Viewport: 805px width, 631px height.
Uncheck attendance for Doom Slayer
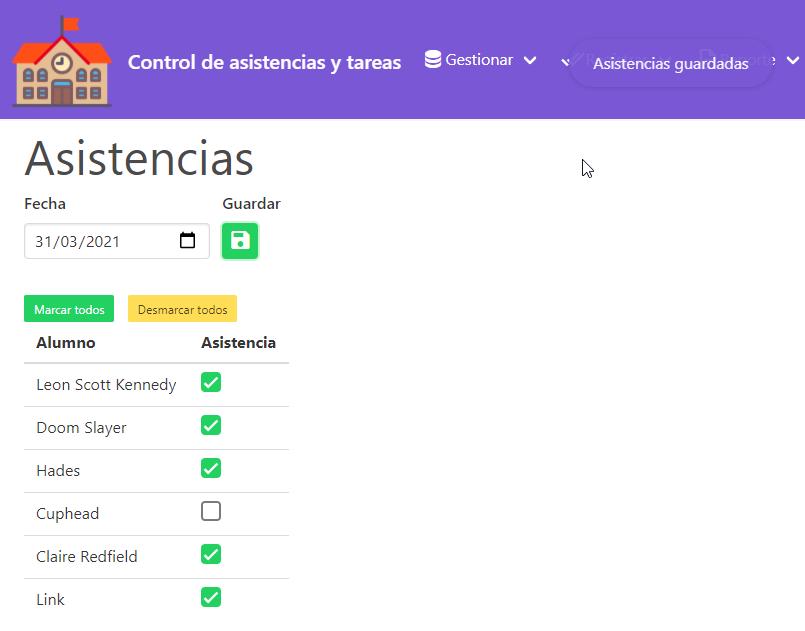click(211, 426)
